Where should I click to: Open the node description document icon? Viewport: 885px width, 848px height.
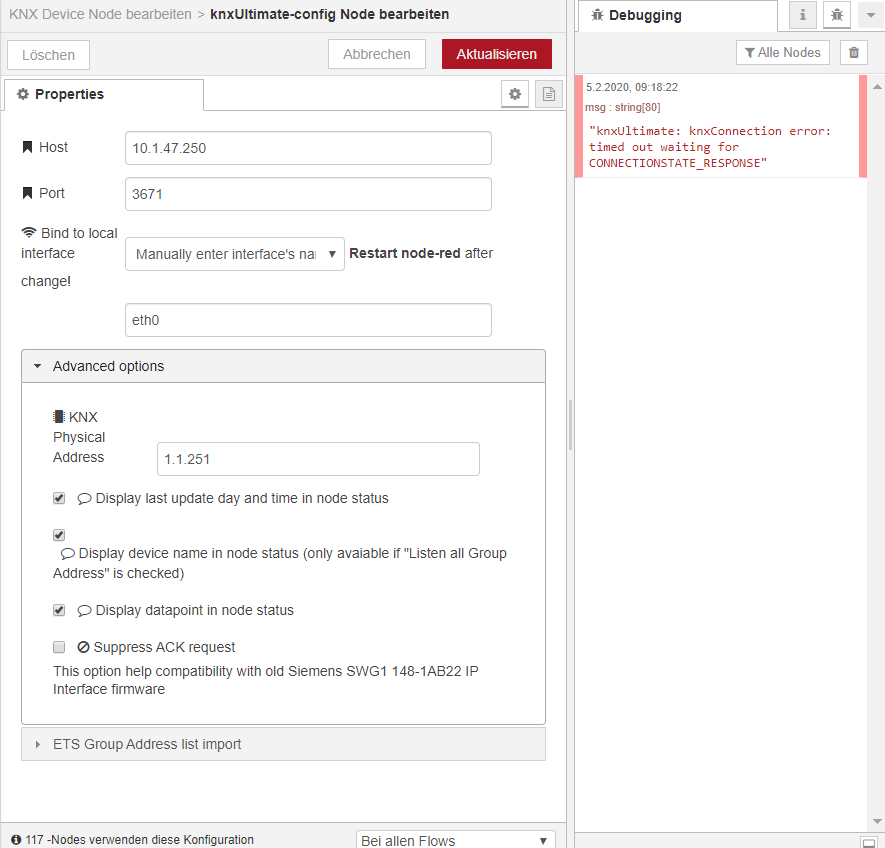tap(546, 93)
